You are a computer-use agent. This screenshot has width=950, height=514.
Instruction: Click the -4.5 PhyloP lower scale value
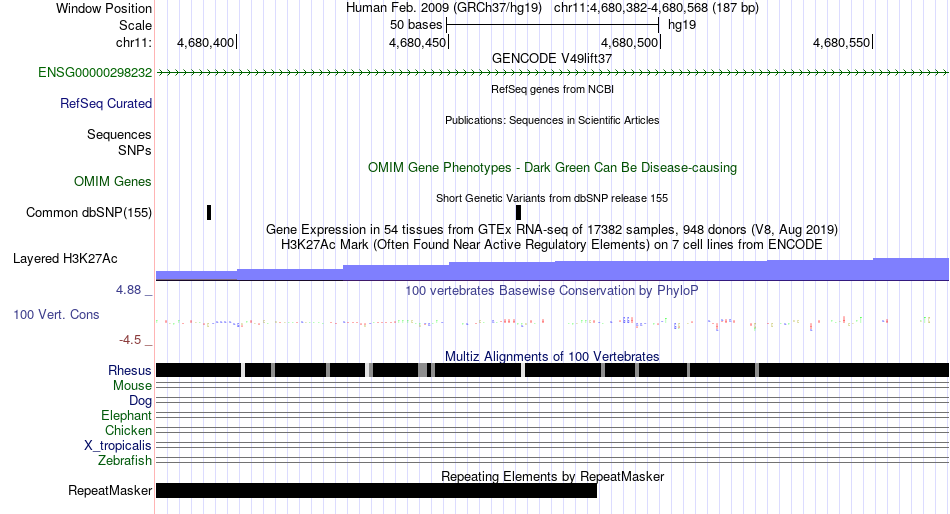130,340
